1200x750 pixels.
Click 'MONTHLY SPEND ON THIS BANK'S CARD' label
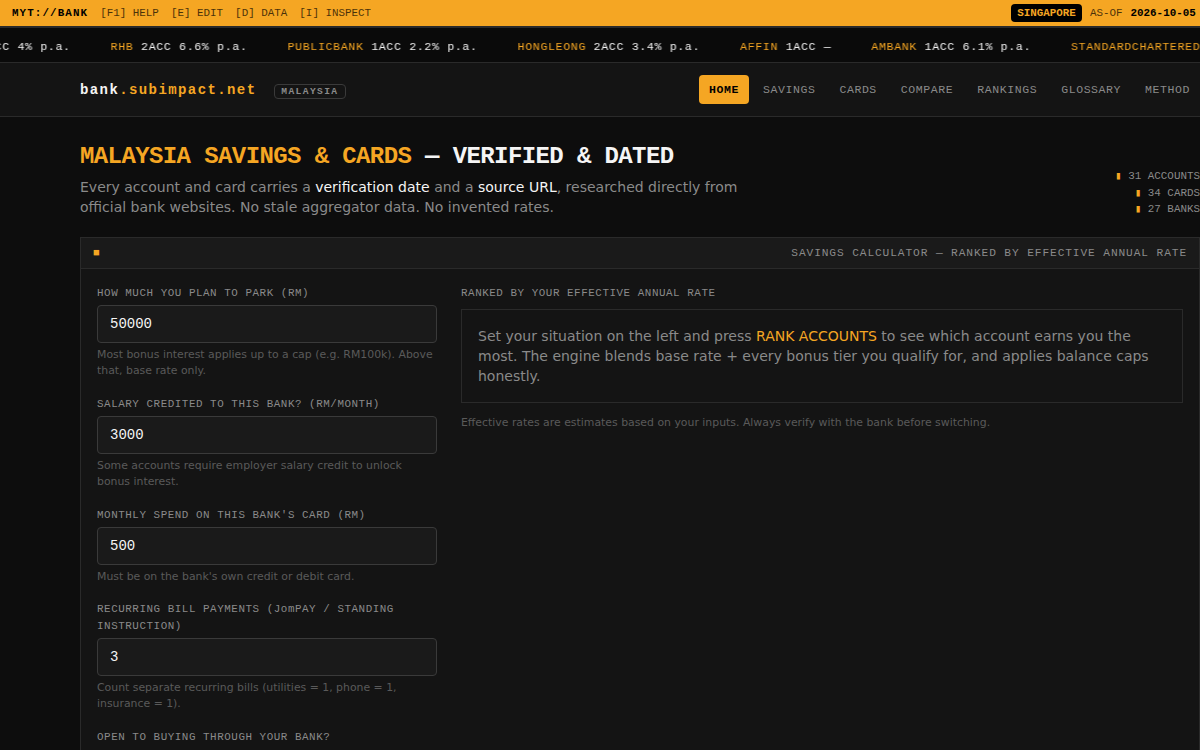(231, 515)
